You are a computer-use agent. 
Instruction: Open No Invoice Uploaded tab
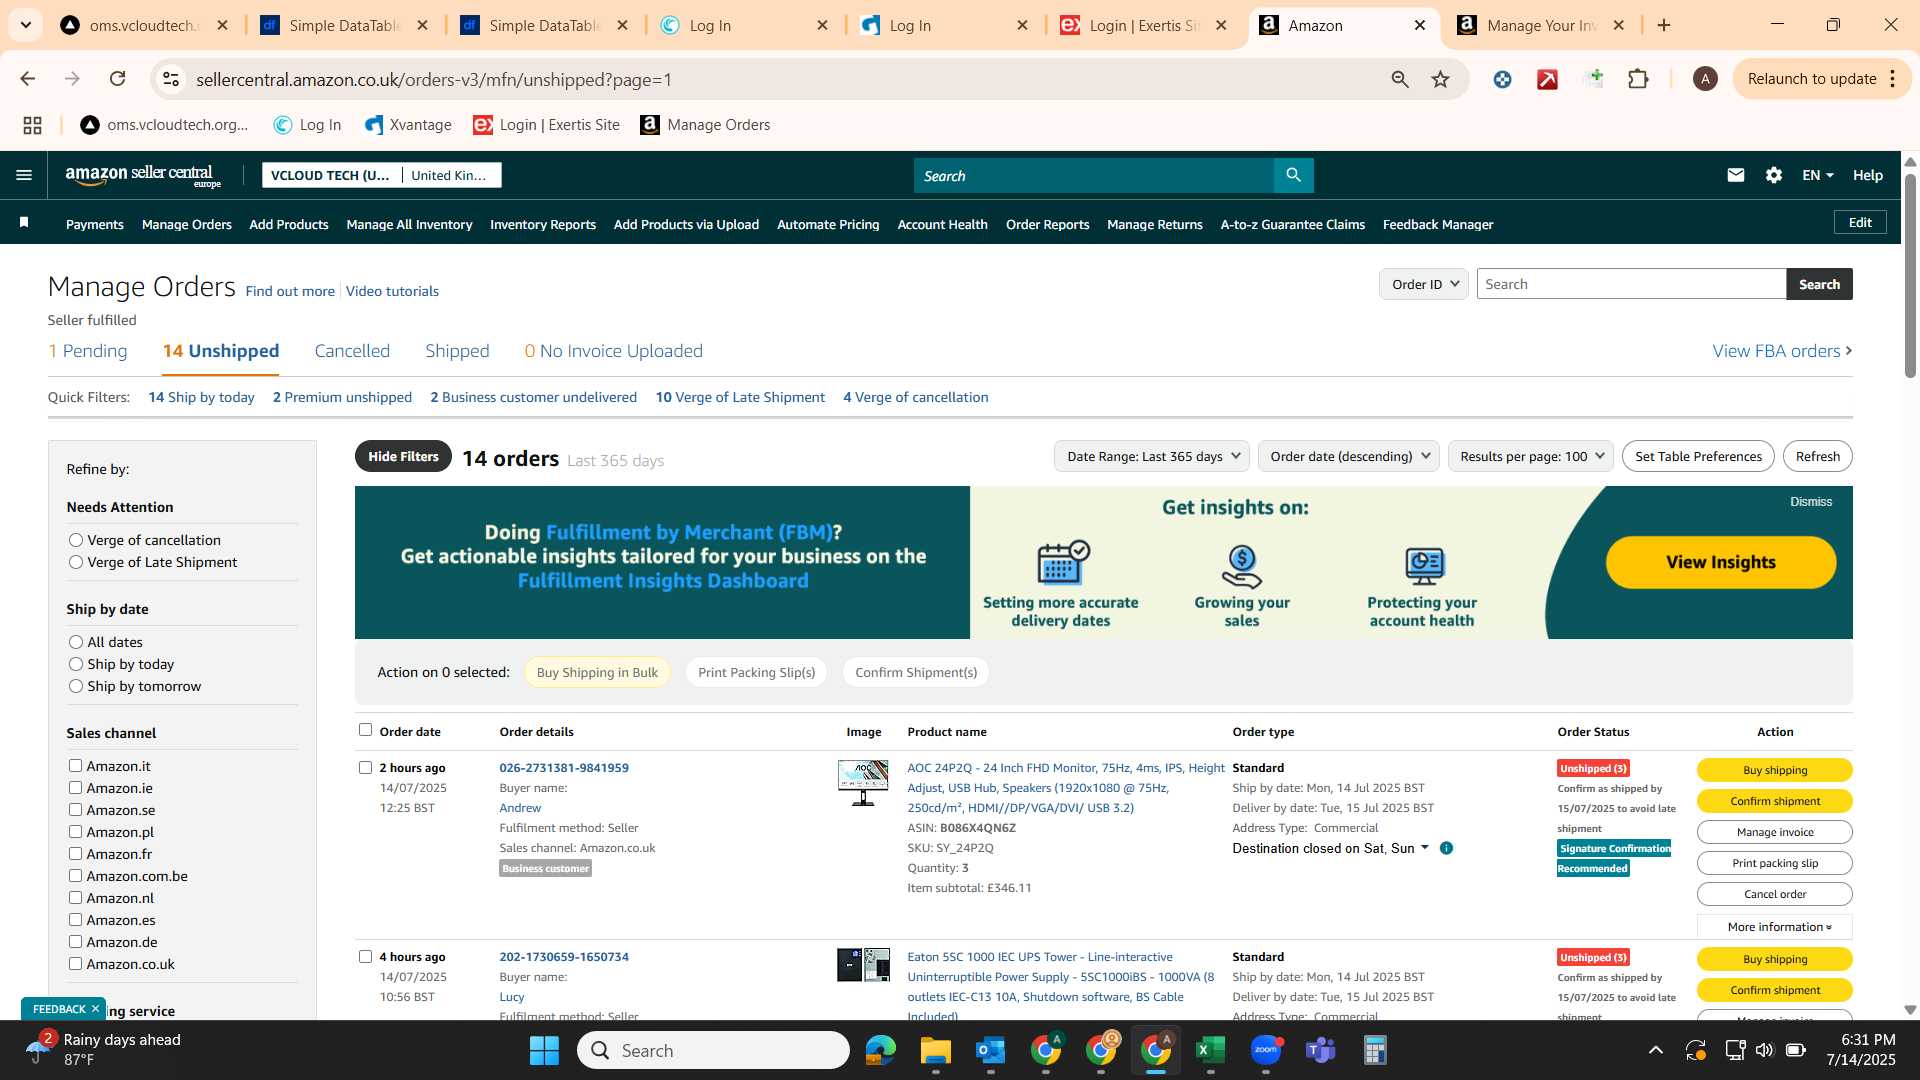(613, 351)
